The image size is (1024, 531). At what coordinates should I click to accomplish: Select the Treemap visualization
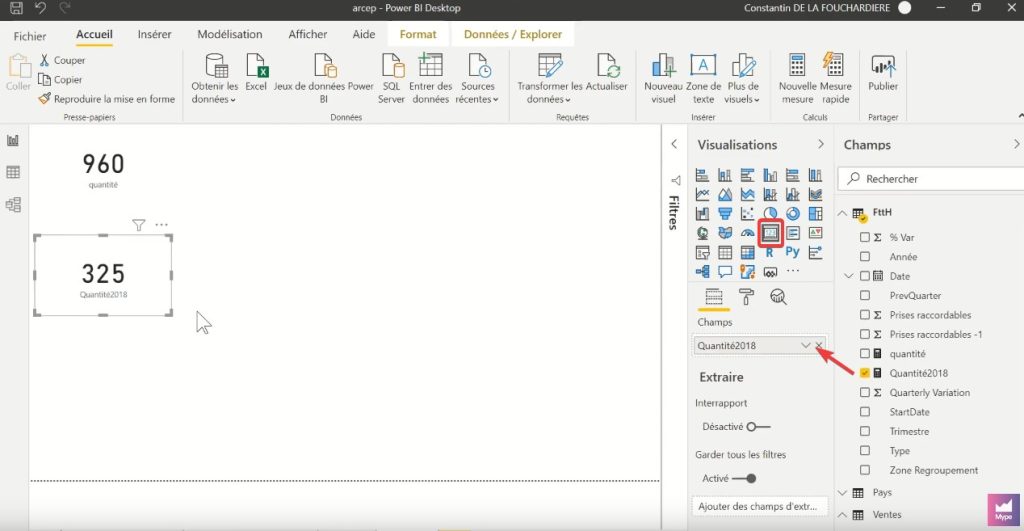pos(816,214)
